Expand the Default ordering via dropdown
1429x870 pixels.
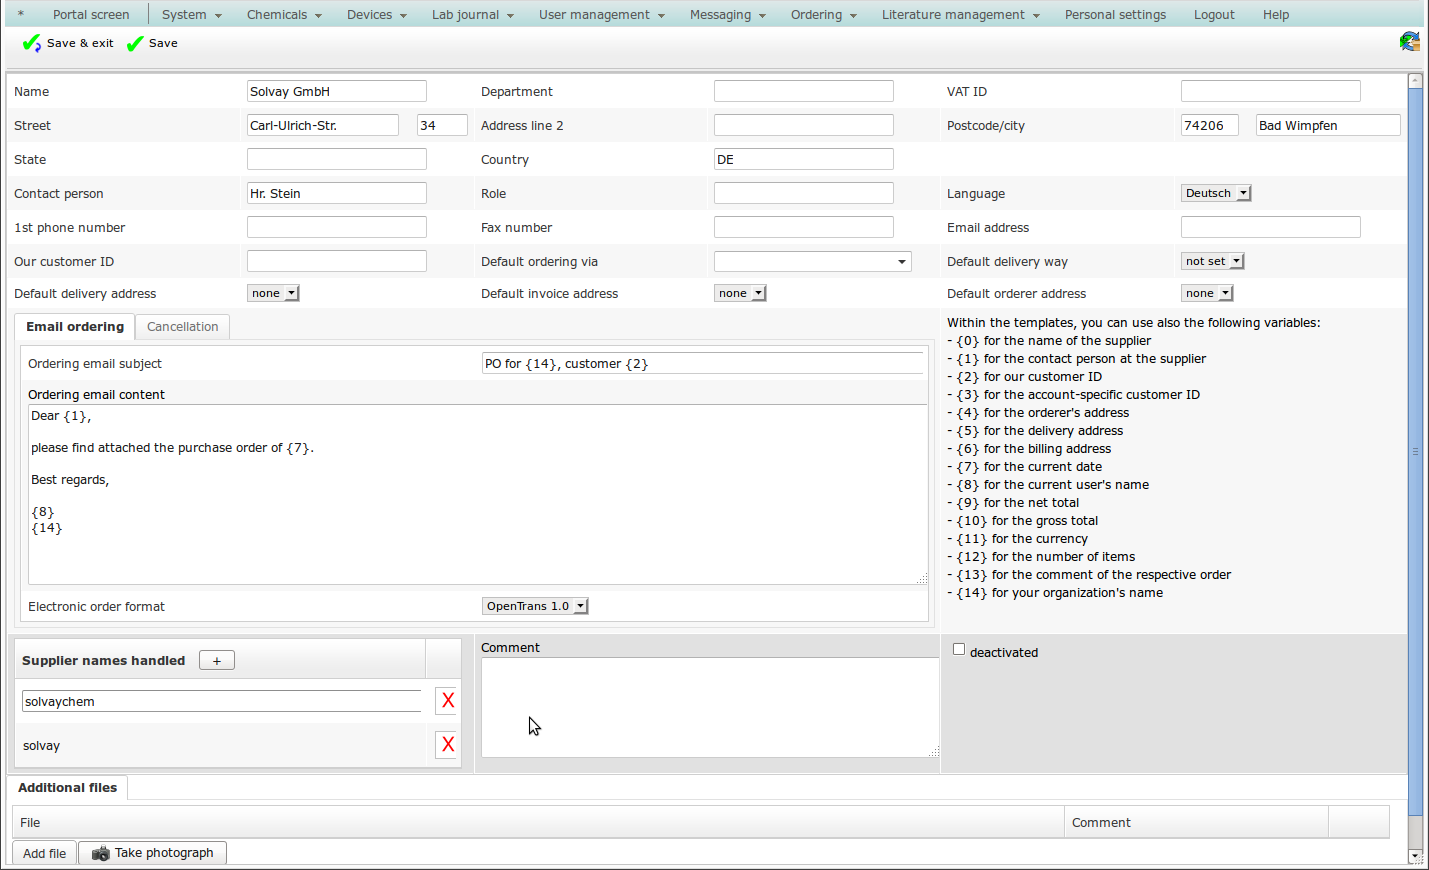click(812, 262)
